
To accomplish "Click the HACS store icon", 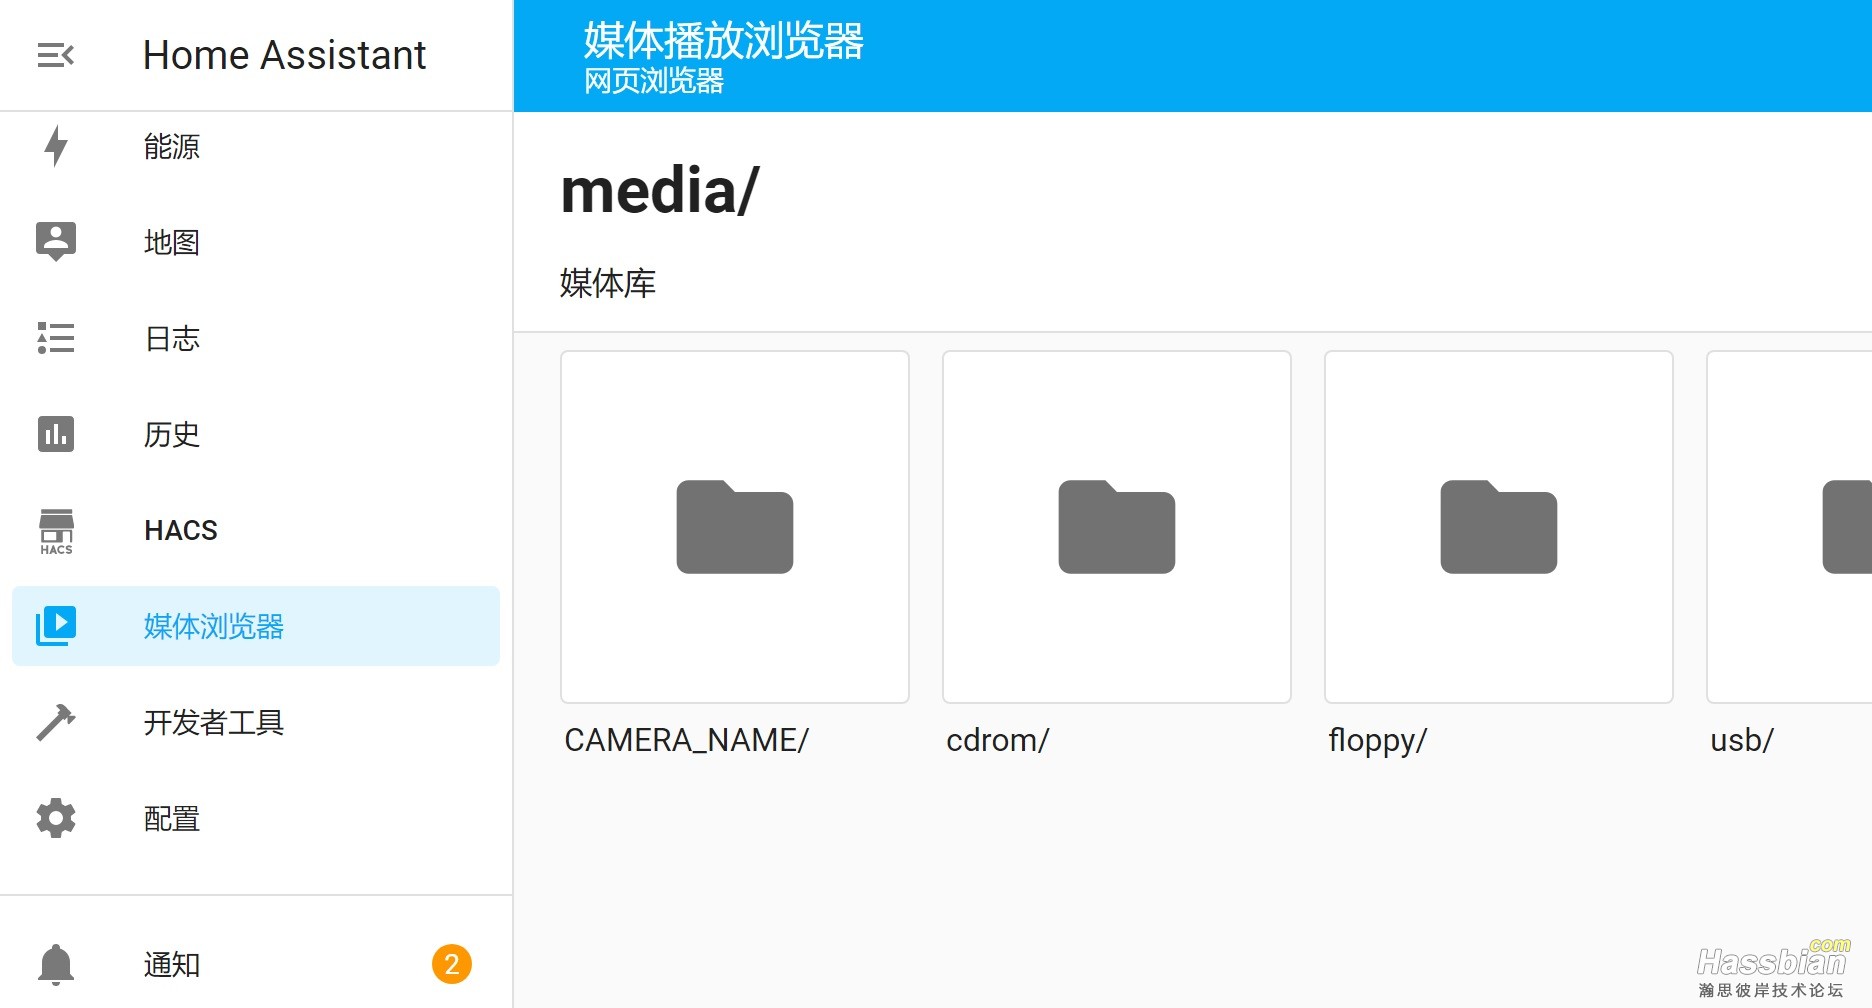I will (x=56, y=531).
